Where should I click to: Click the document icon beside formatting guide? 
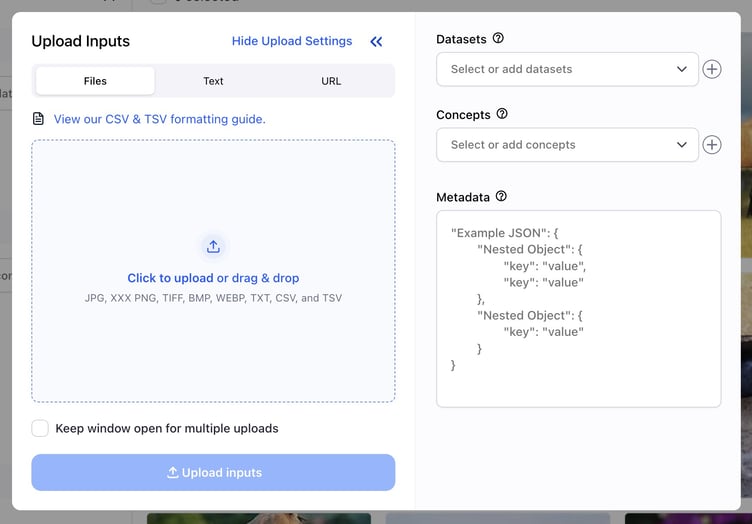[39, 119]
